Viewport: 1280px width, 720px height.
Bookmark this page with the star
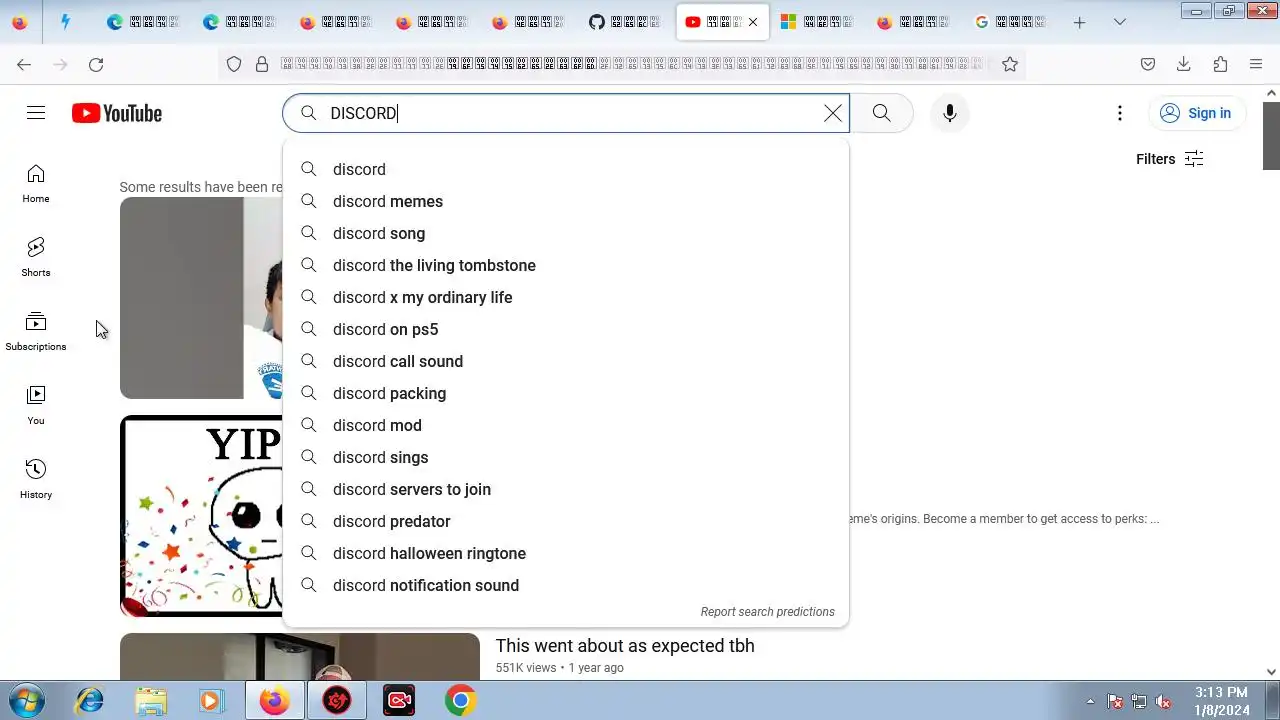[x=1010, y=64]
